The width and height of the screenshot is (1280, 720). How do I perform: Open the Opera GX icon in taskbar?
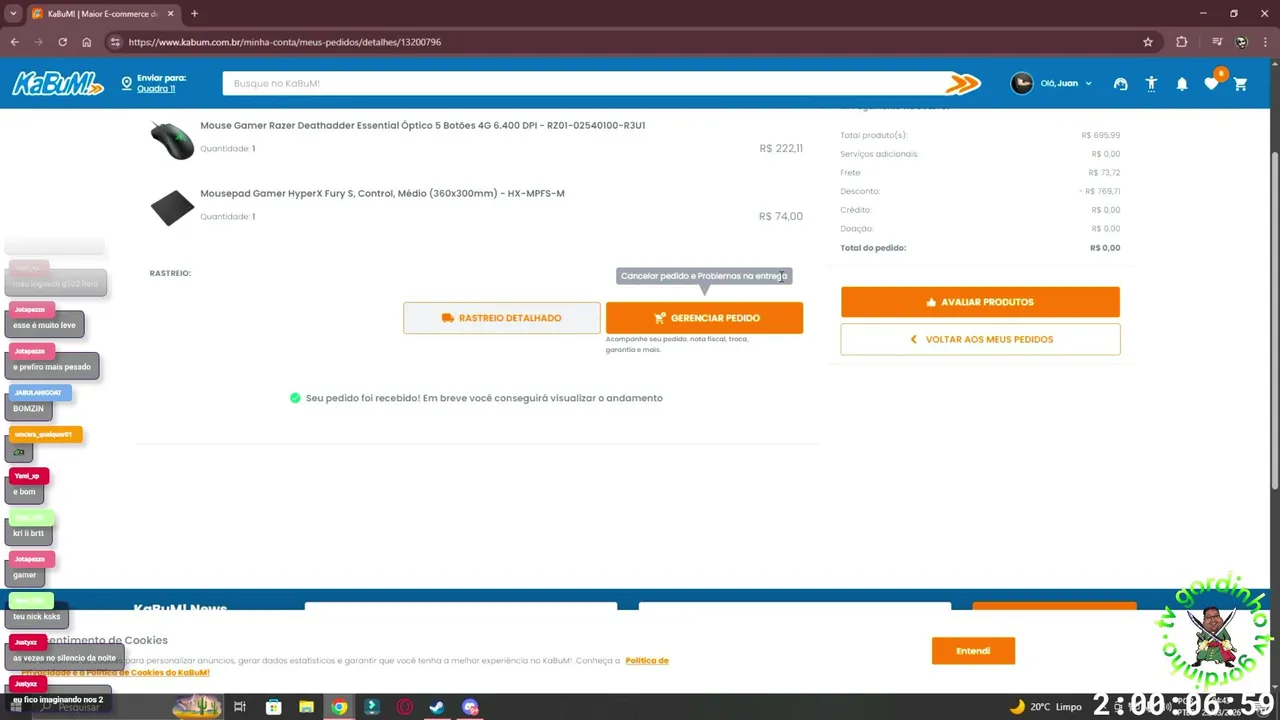[405, 707]
